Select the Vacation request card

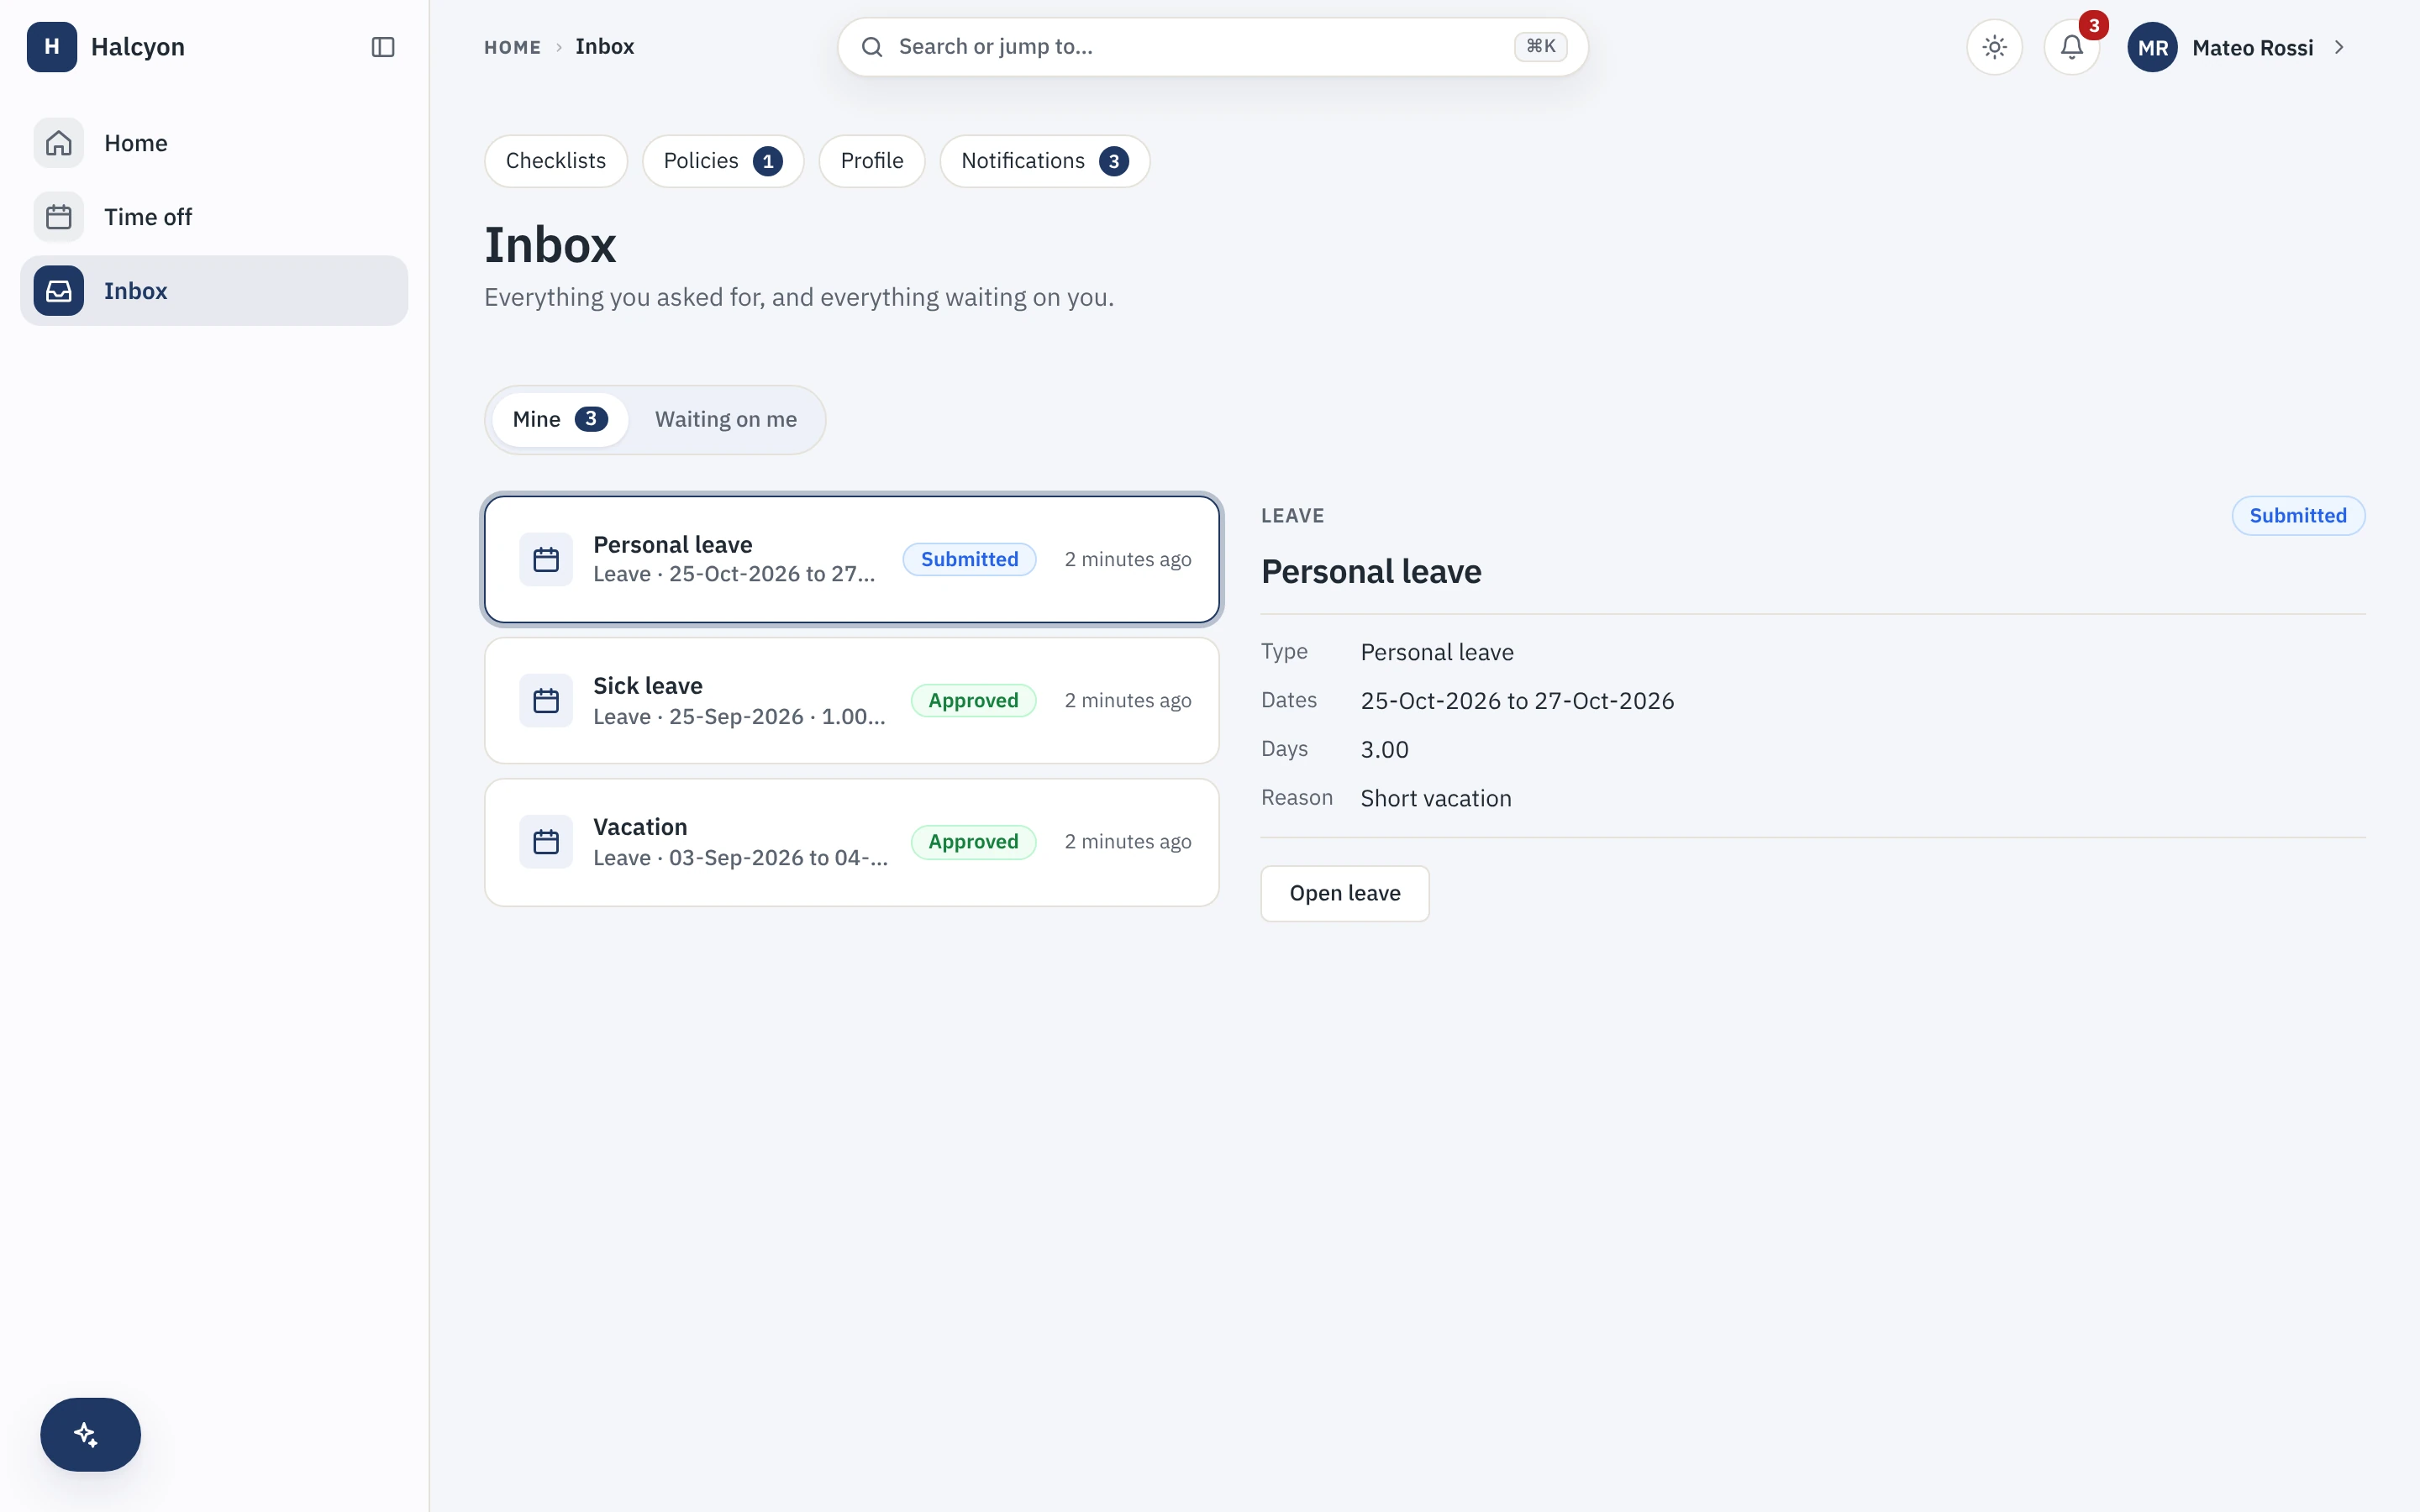852,842
